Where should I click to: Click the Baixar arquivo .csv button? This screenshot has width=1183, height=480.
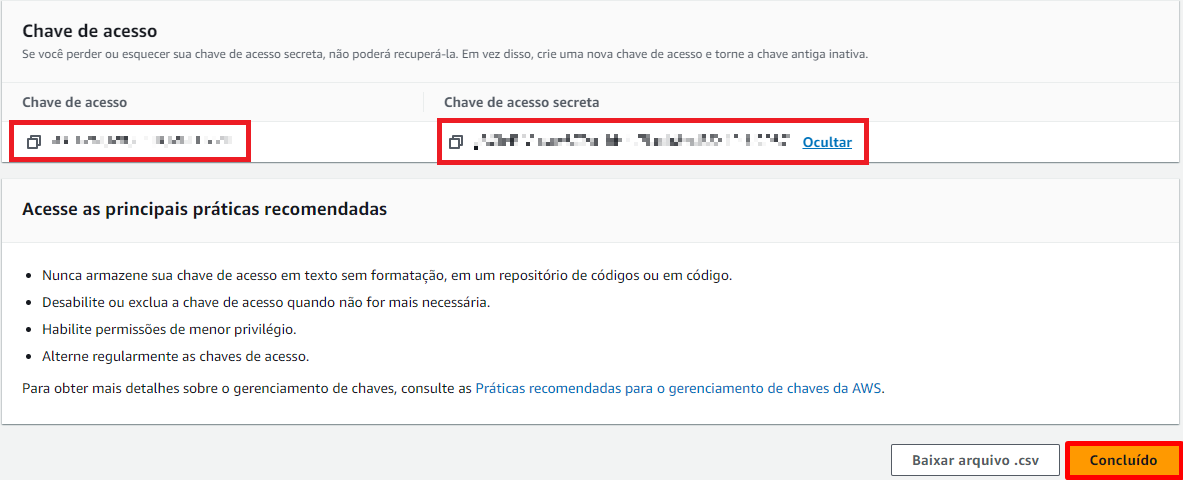pyautogui.click(x=973, y=461)
